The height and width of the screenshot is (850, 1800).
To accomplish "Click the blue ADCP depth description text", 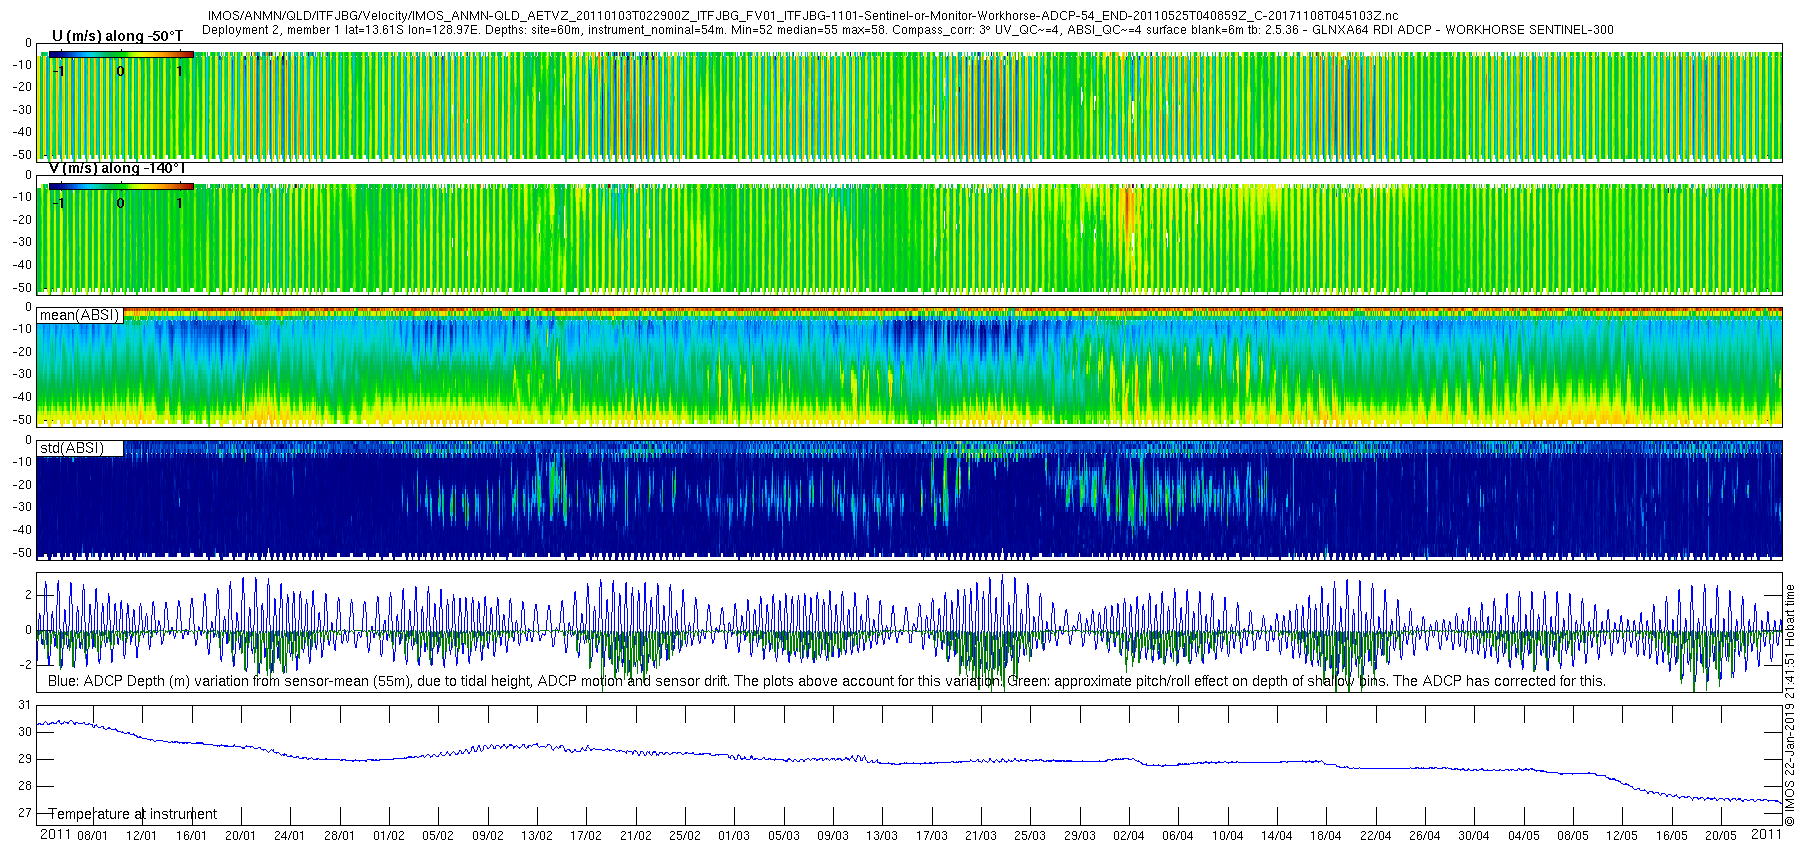I will tap(524, 681).
